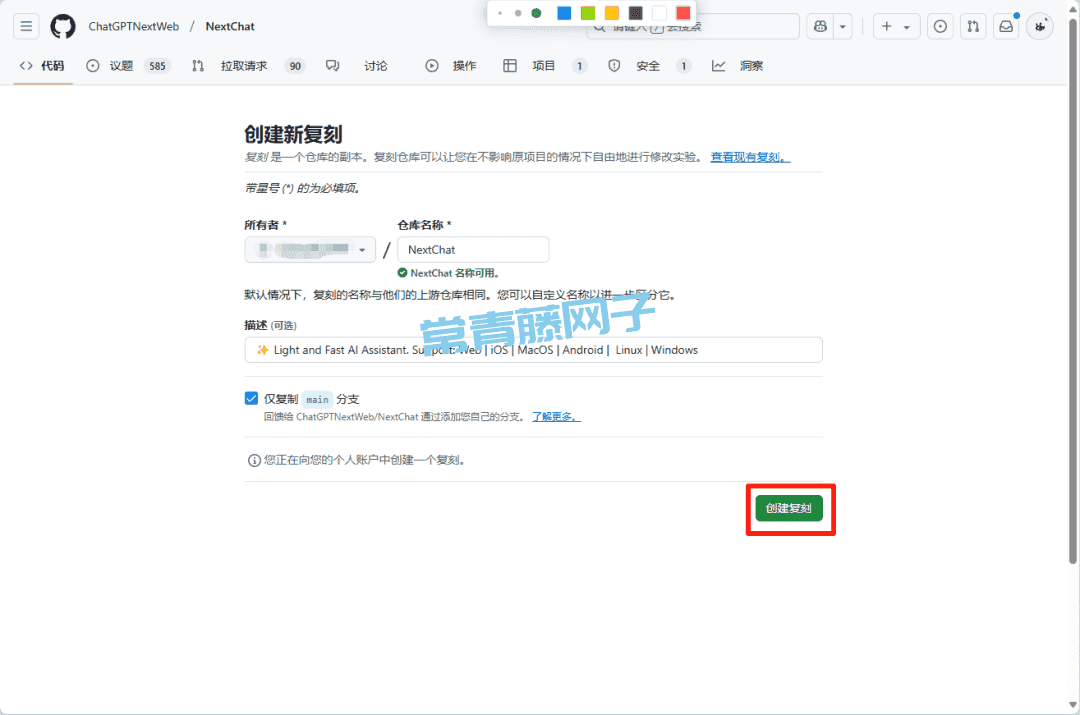The width and height of the screenshot is (1080, 715).
Task: Expand the dropdown beside the Copilot icon
Action: 842,26
